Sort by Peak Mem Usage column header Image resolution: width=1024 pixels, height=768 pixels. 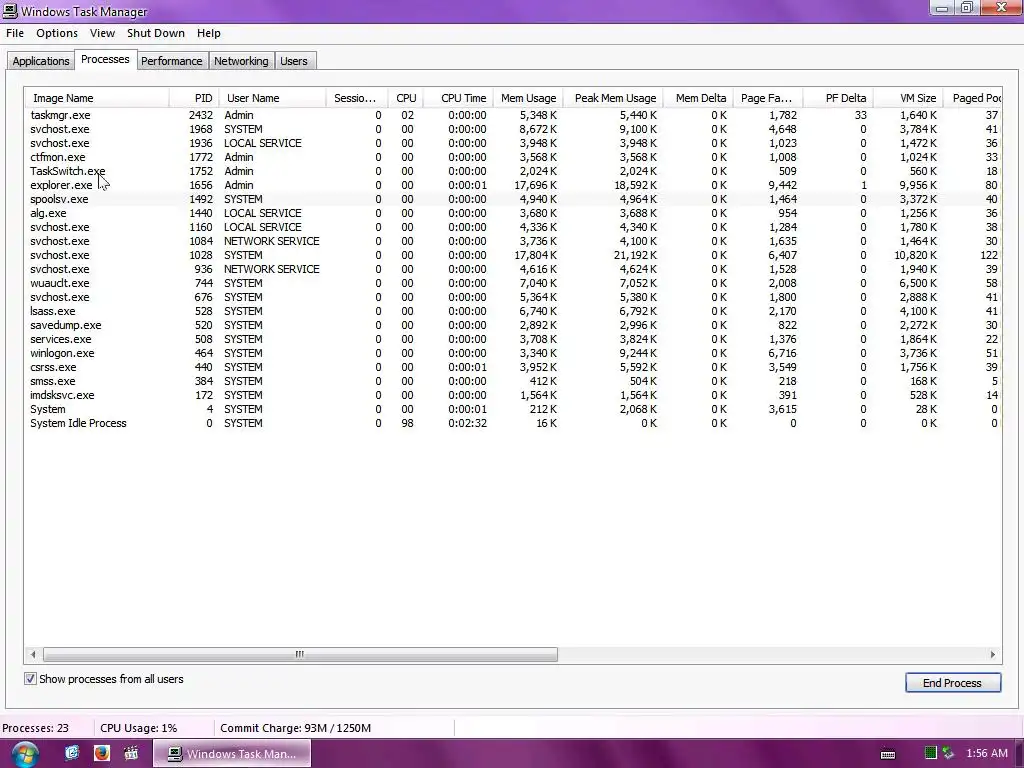pyautogui.click(x=613, y=98)
